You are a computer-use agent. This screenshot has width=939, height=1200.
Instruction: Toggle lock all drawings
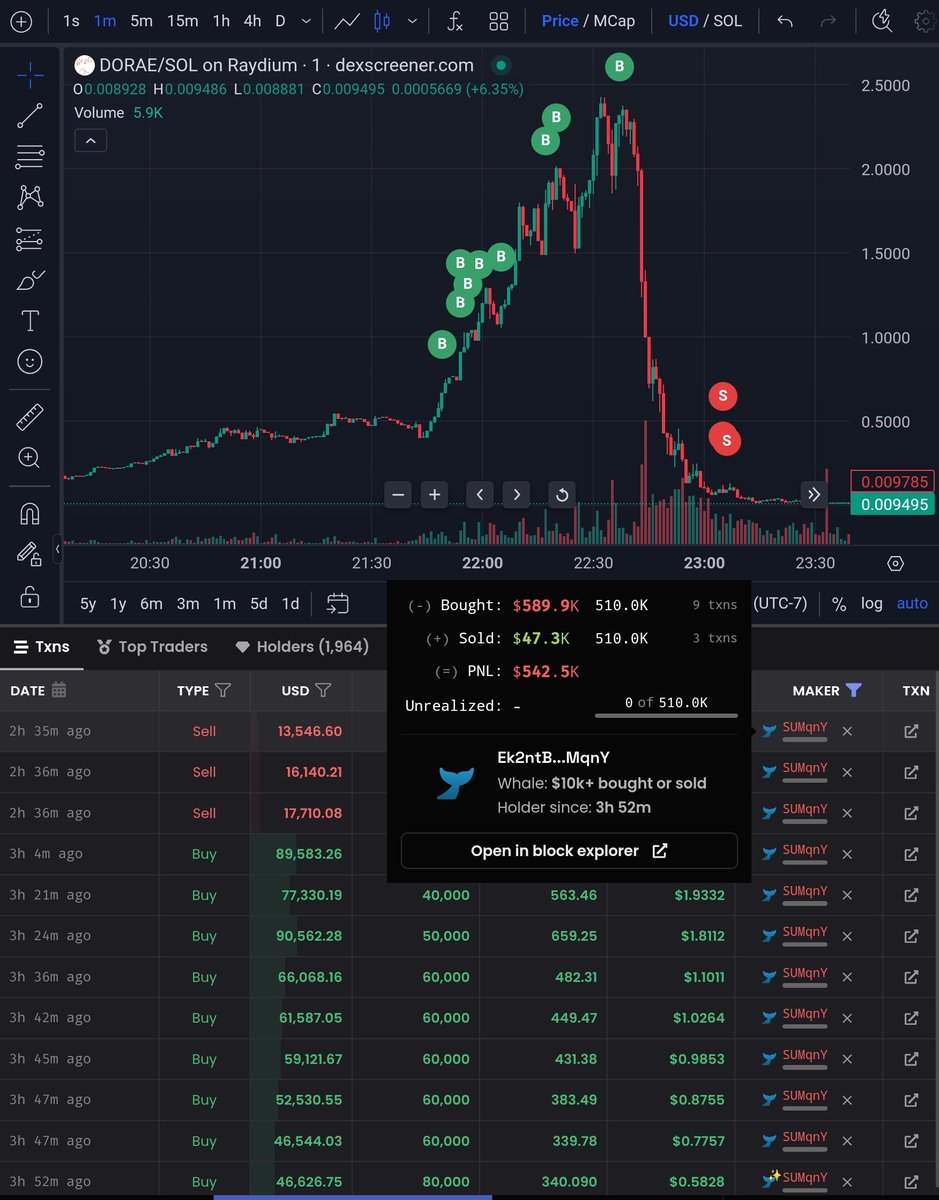(30, 597)
